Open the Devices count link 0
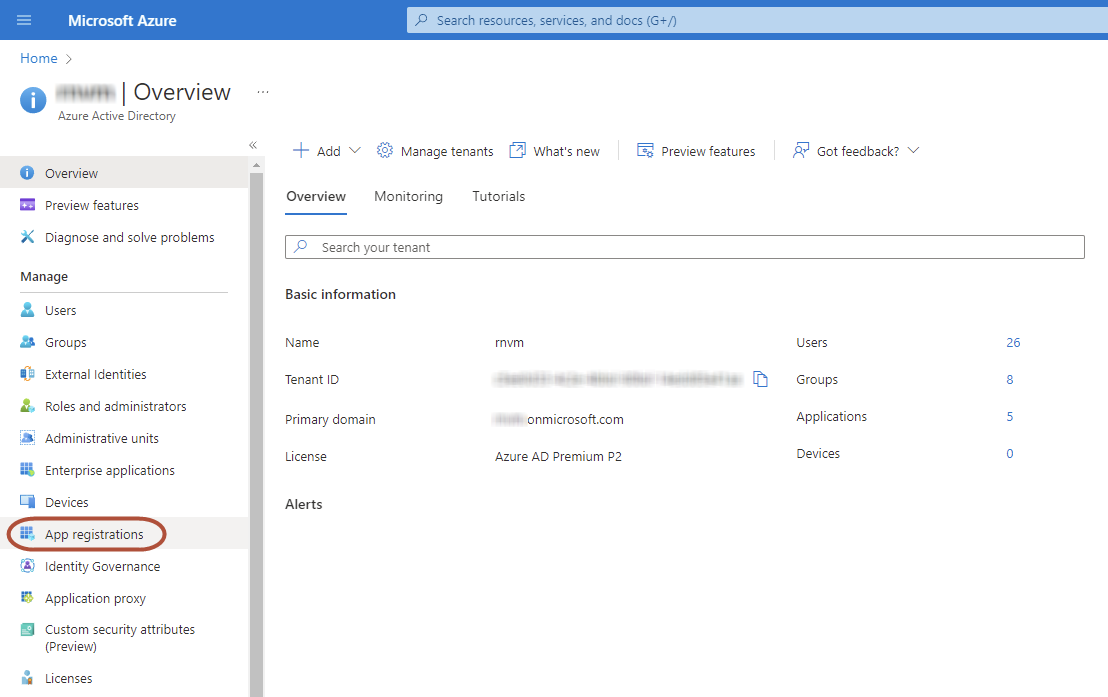The width and height of the screenshot is (1108, 697). [x=1010, y=454]
